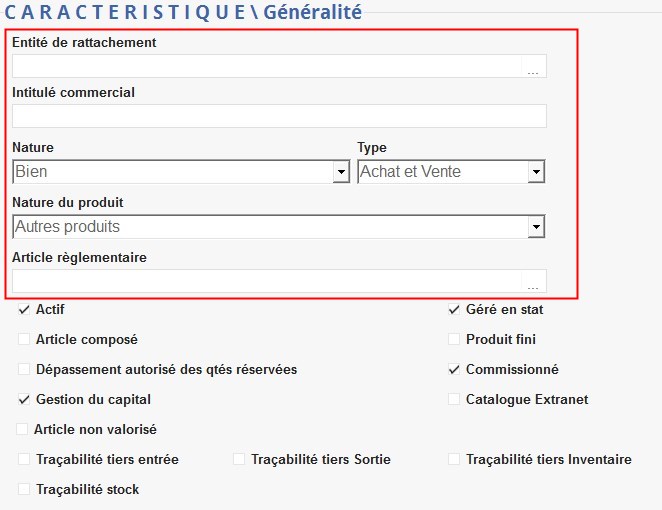
Task: Open the Nature du produit dropdown
Action: point(537,228)
